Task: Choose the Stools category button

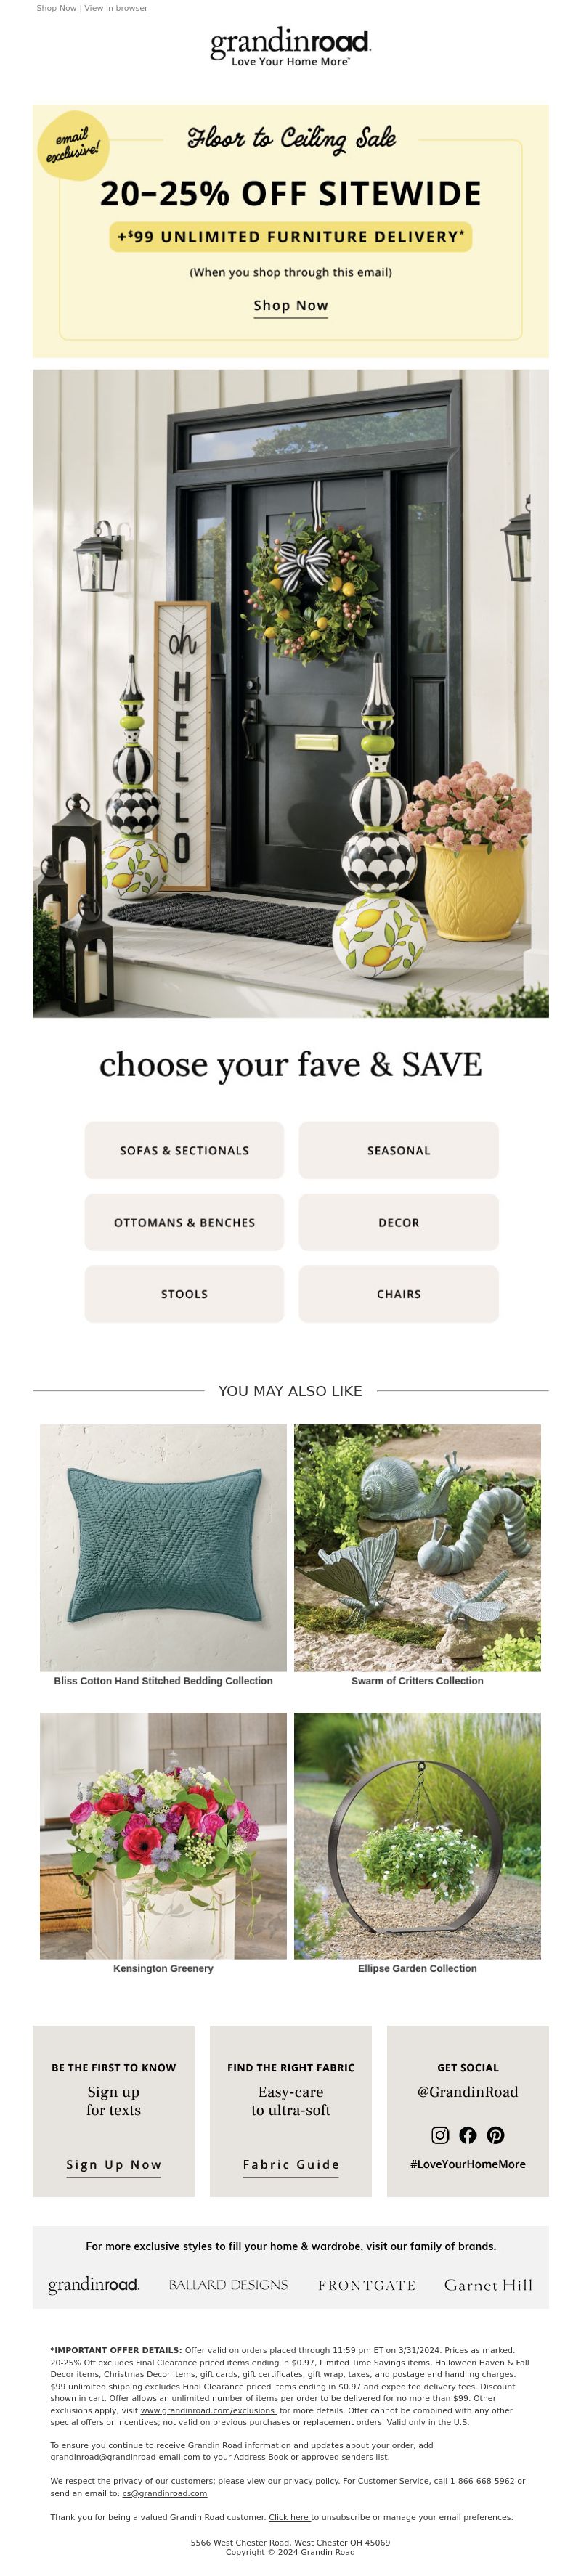Action: point(184,1294)
